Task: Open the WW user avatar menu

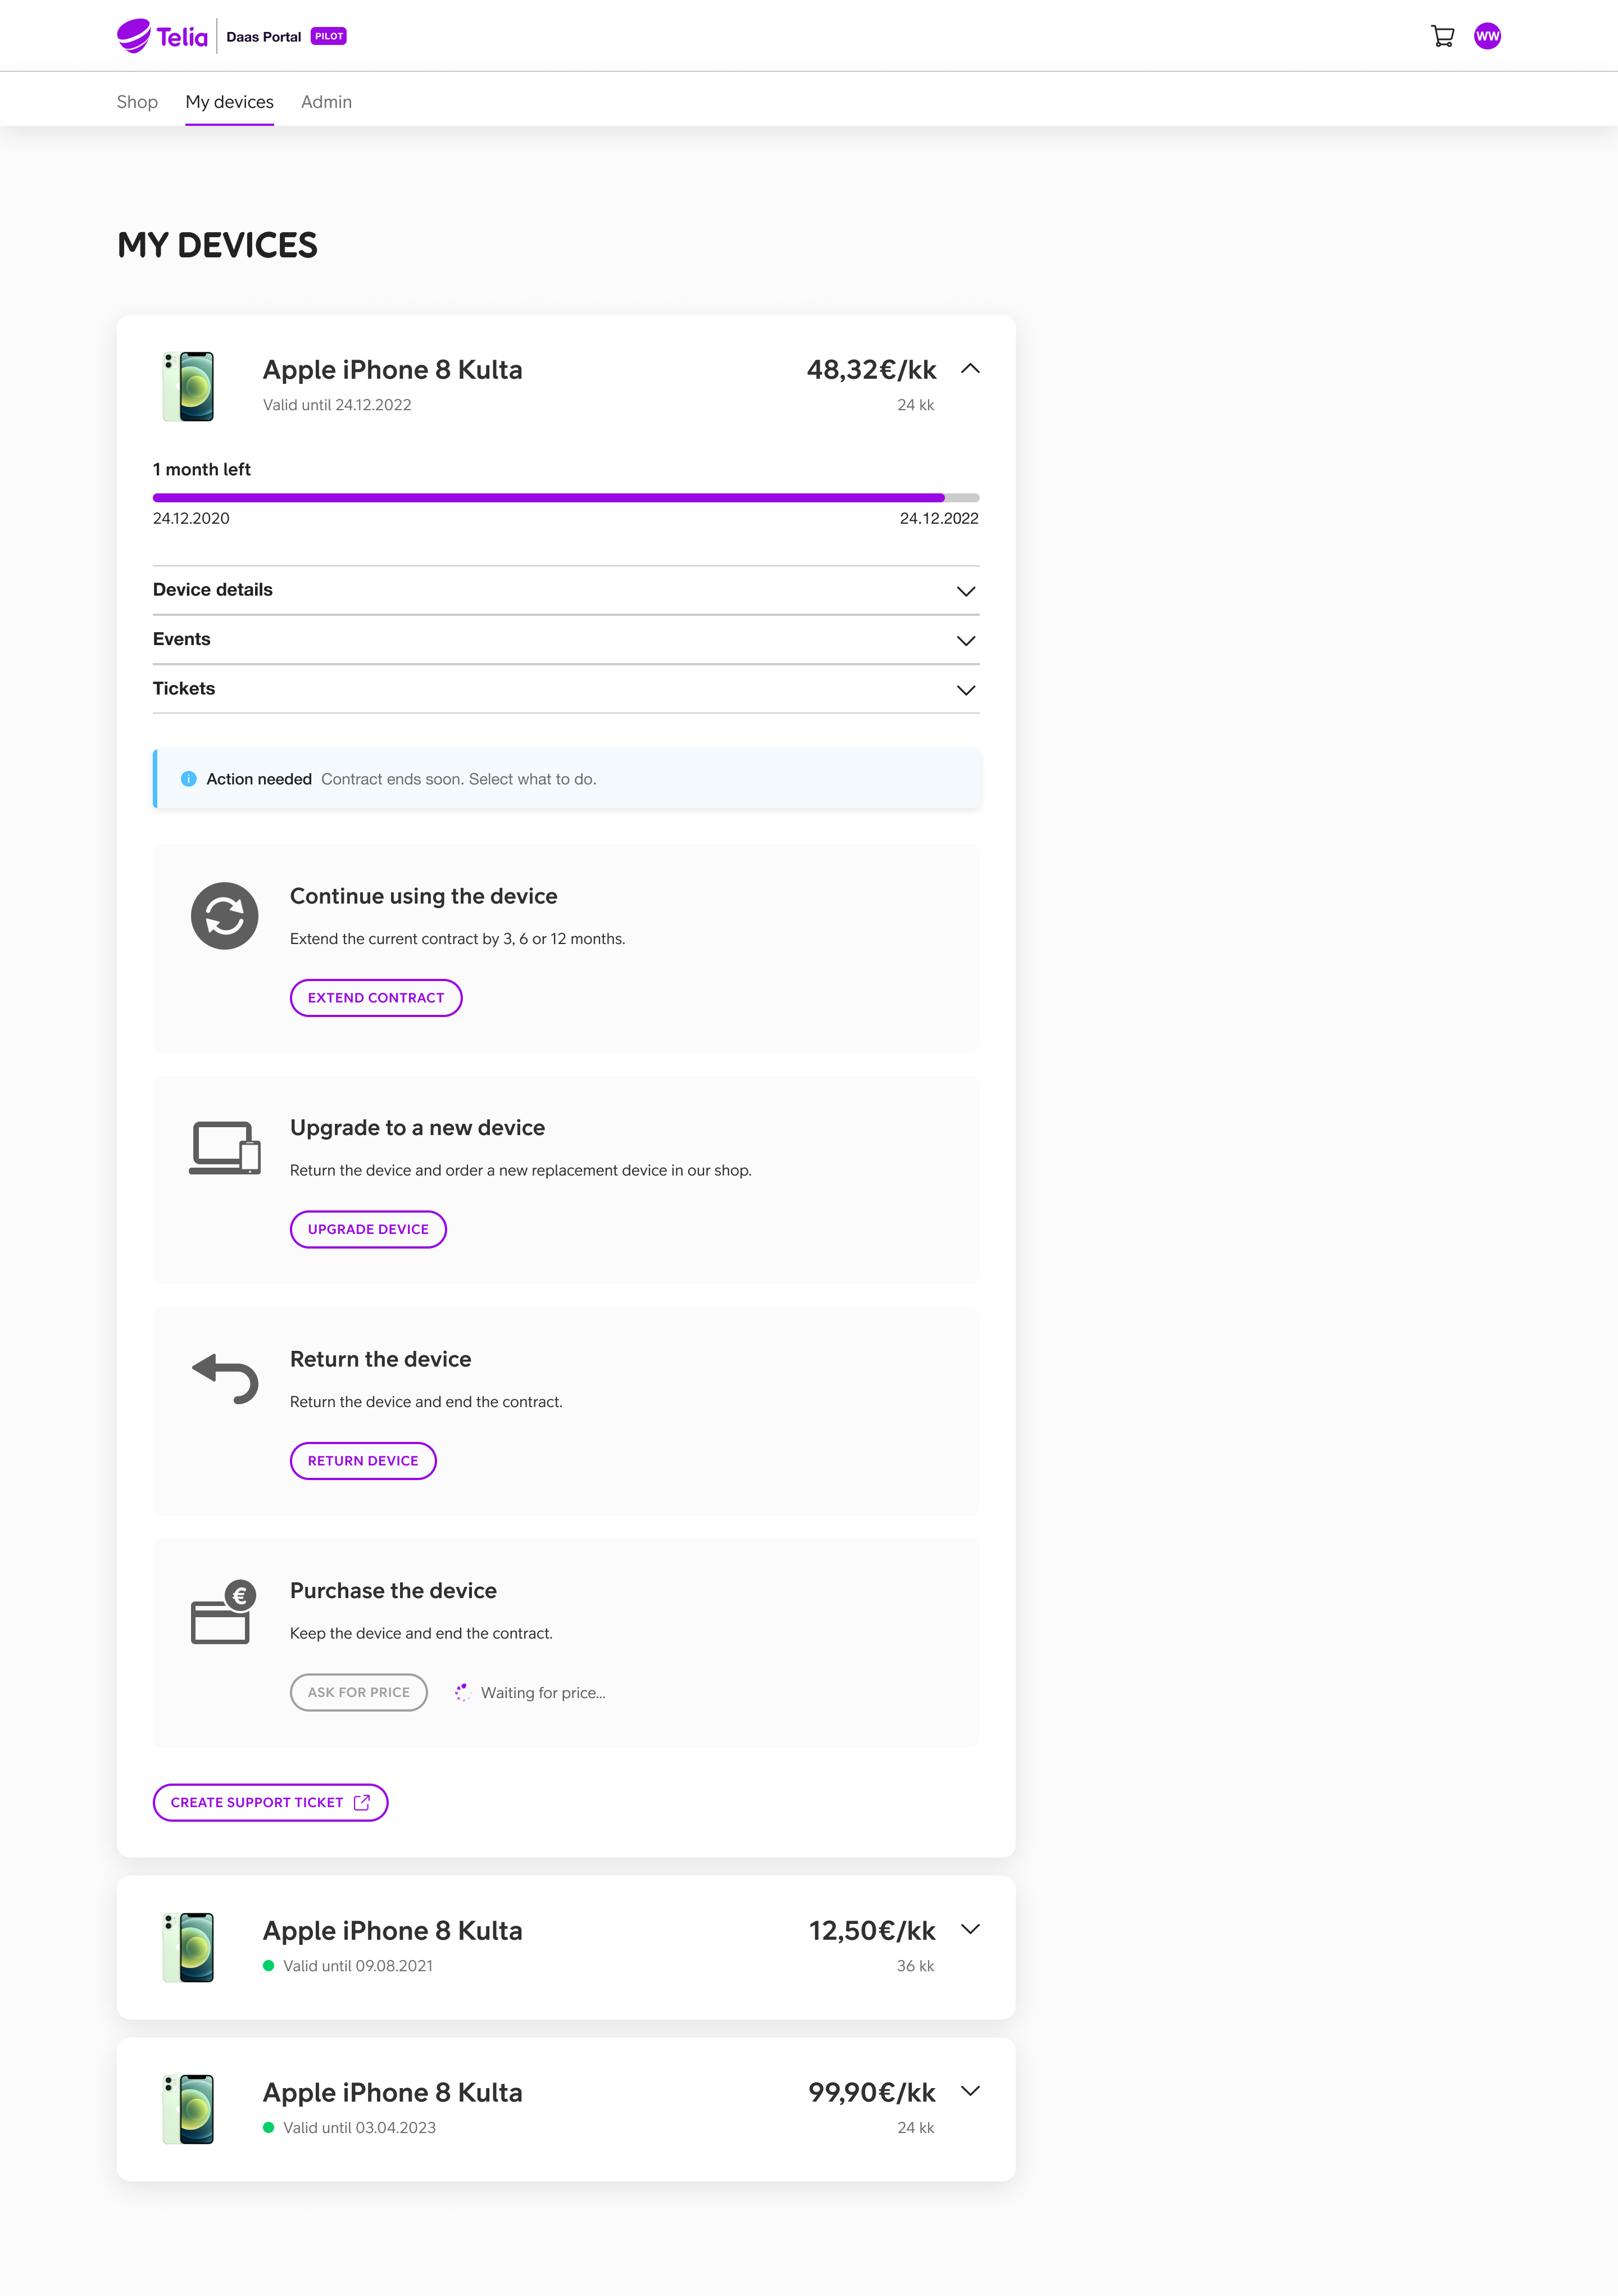Action: coord(1487,36)
